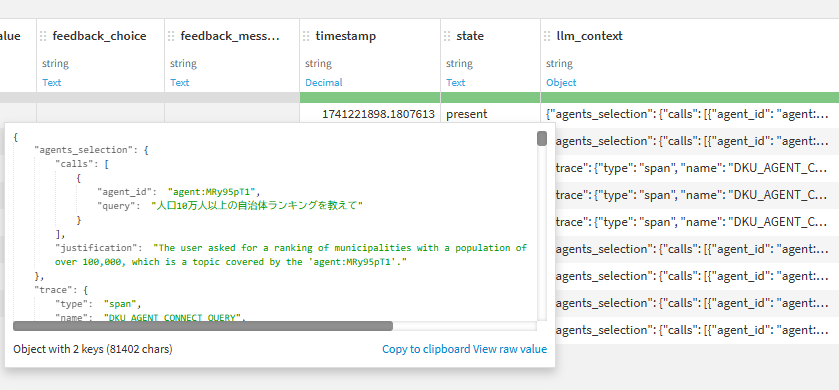Click Copy to clipboard link

coord(426,349)
